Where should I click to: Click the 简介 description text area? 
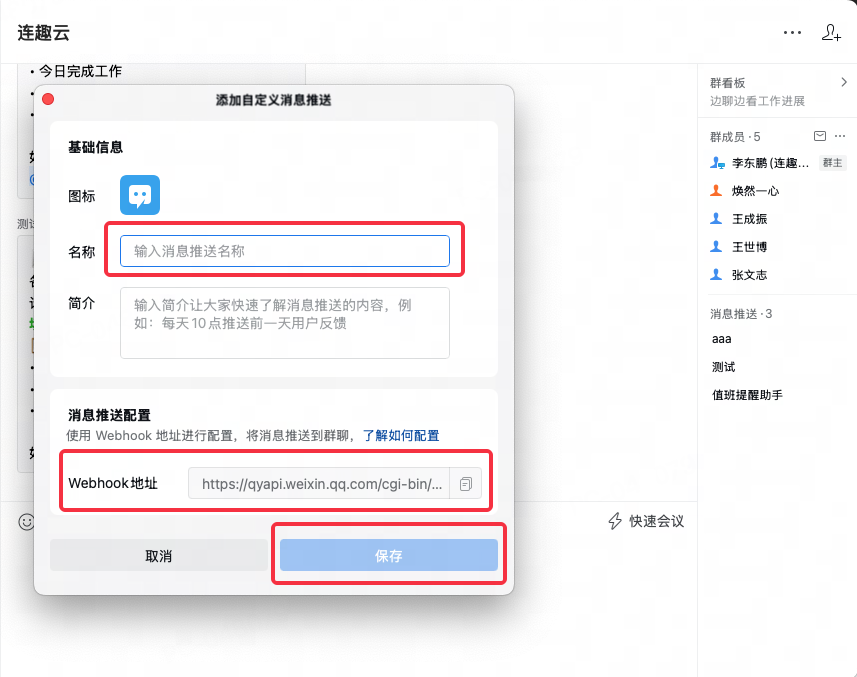pos(284,322)
